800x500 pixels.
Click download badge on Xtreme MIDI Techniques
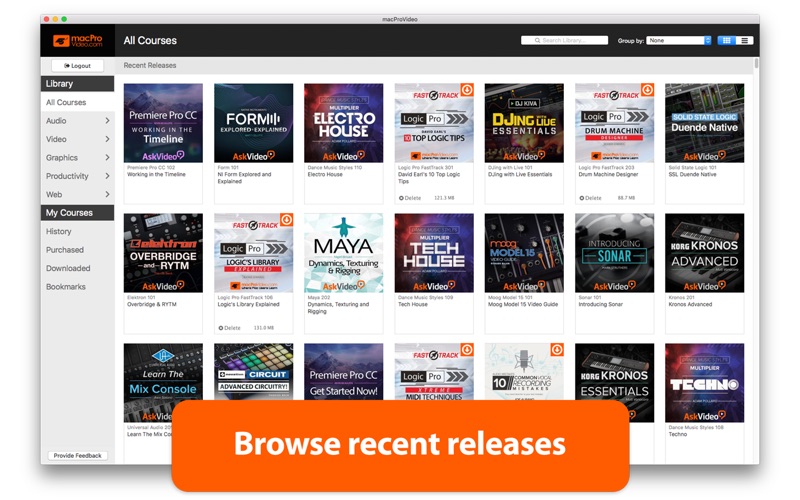[467, 350]
